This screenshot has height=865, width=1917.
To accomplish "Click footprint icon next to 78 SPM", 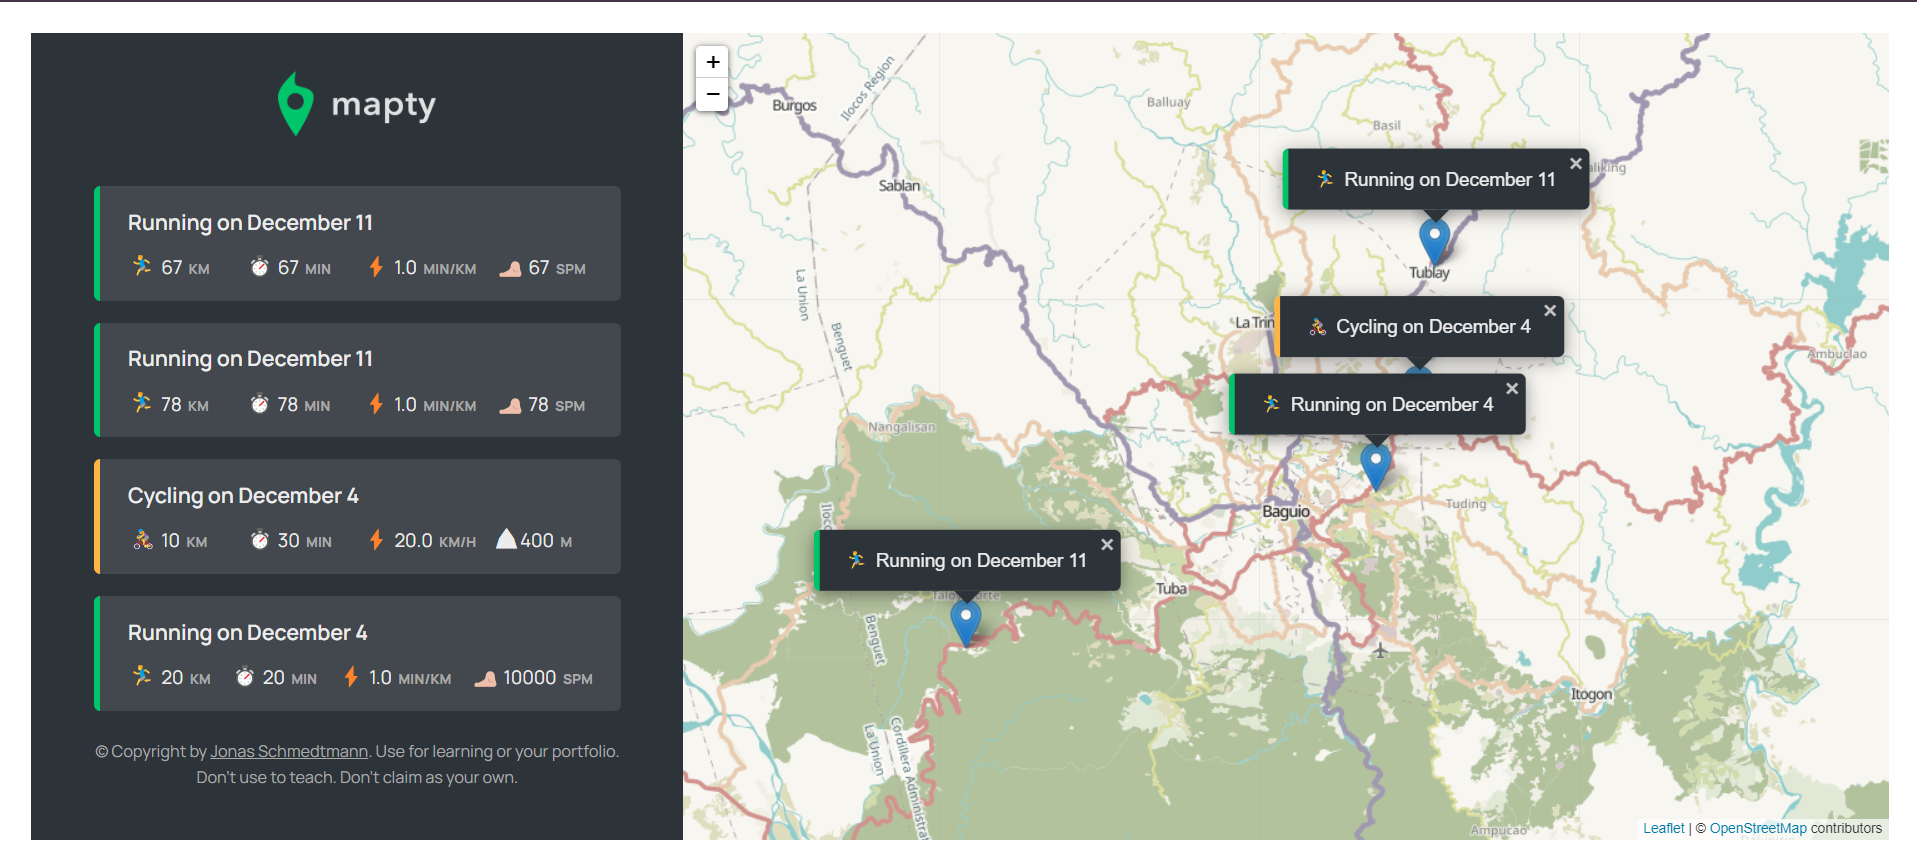I will 510,405.
